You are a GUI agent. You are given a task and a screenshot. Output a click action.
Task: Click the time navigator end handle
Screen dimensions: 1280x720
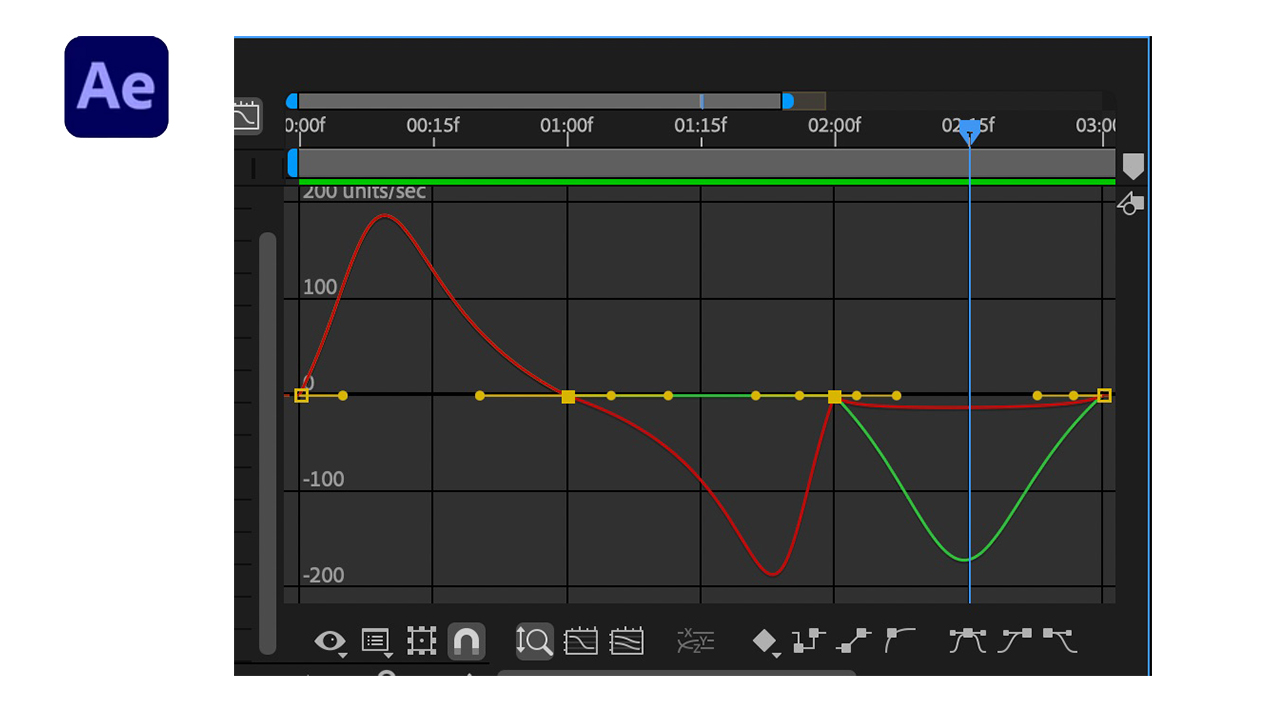coord(788,101)
